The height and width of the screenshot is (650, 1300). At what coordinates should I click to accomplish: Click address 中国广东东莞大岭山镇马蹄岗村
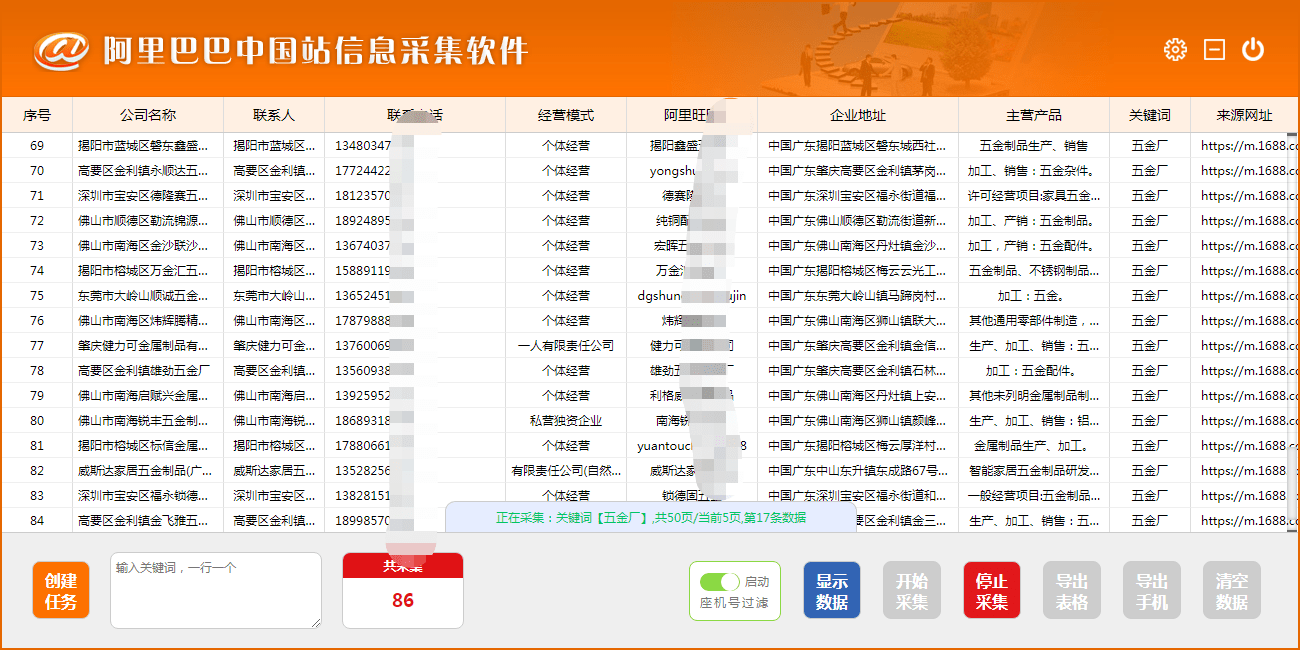point(858,295)
